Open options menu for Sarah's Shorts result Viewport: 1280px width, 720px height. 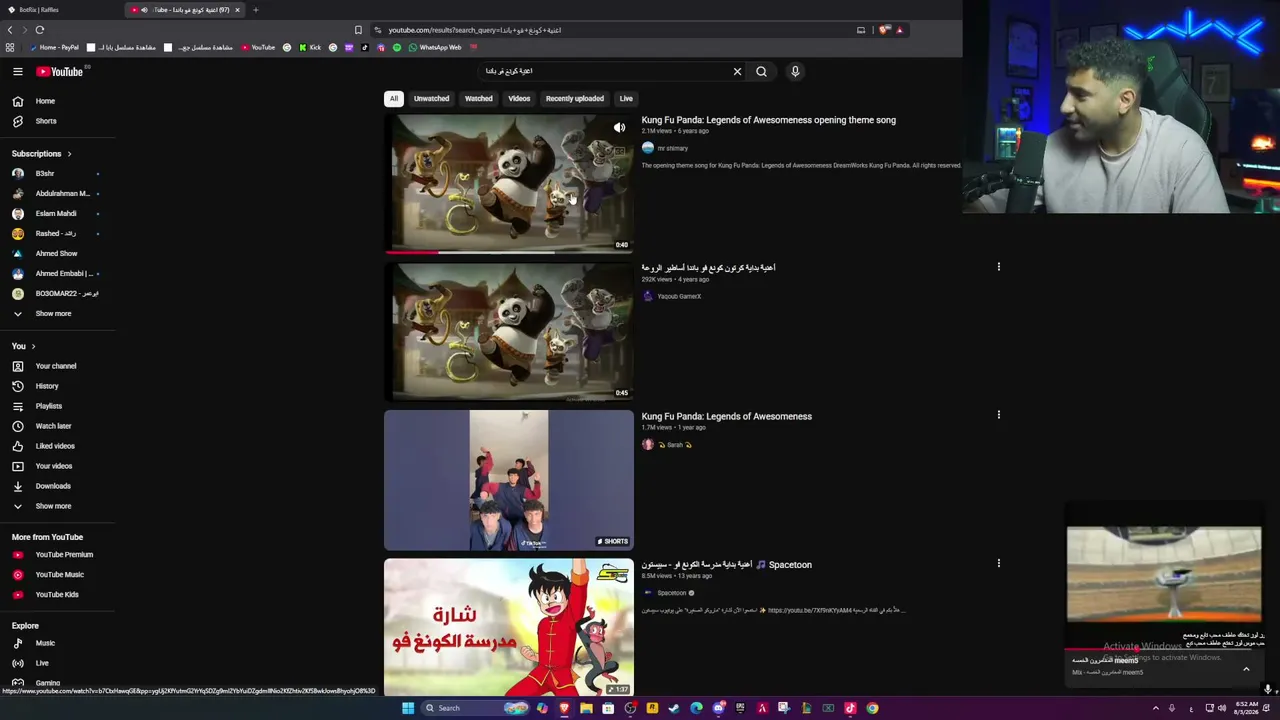[x=998, y=415]
